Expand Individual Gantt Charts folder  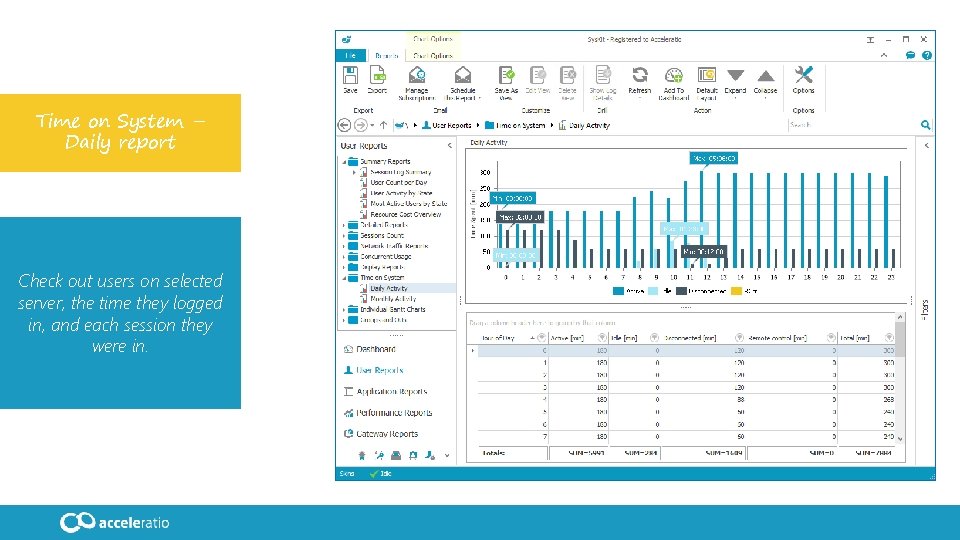pyautogui.click(x=343, y=309)
